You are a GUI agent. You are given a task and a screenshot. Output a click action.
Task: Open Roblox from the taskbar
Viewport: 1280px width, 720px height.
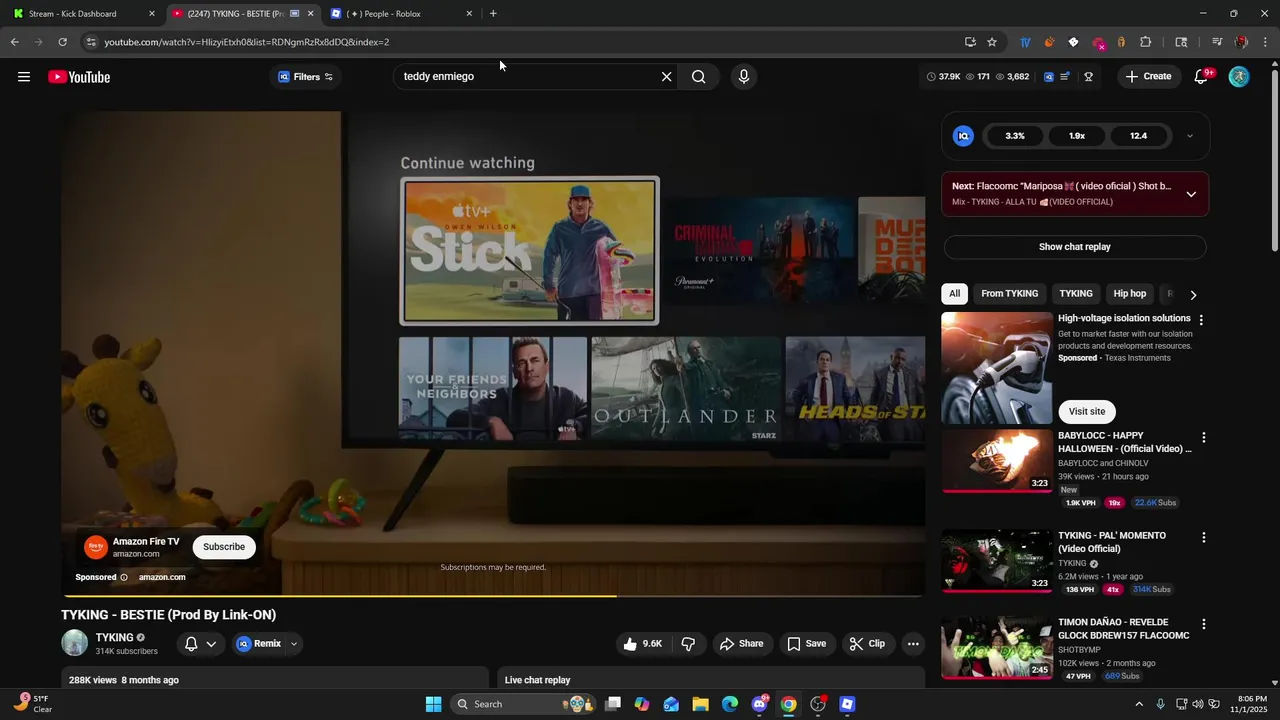[x=847, y=704]
